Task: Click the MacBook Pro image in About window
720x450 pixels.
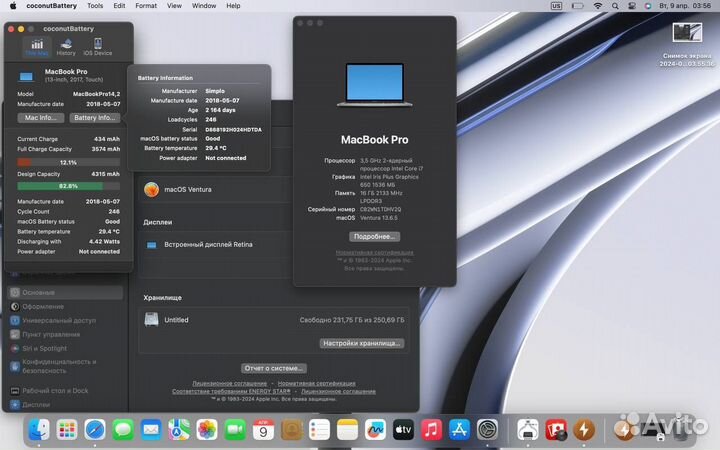Action: tap(375, 85)
